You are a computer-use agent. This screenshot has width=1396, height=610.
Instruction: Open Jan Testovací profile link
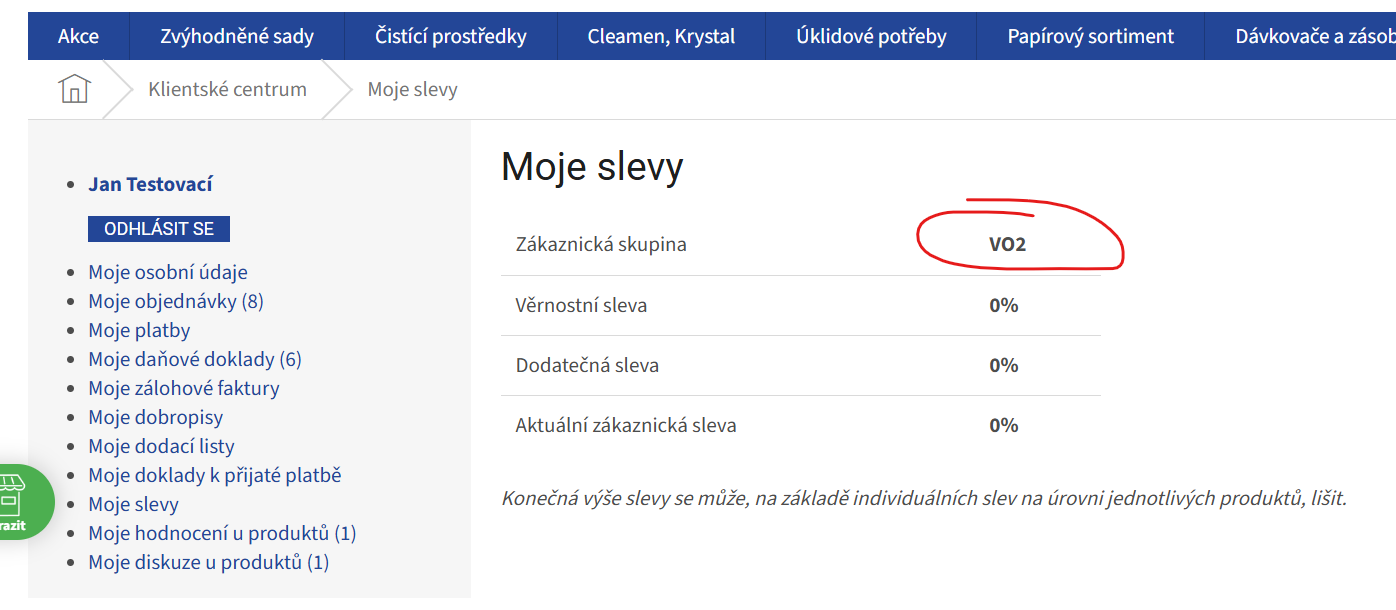[x=150, y=184]
